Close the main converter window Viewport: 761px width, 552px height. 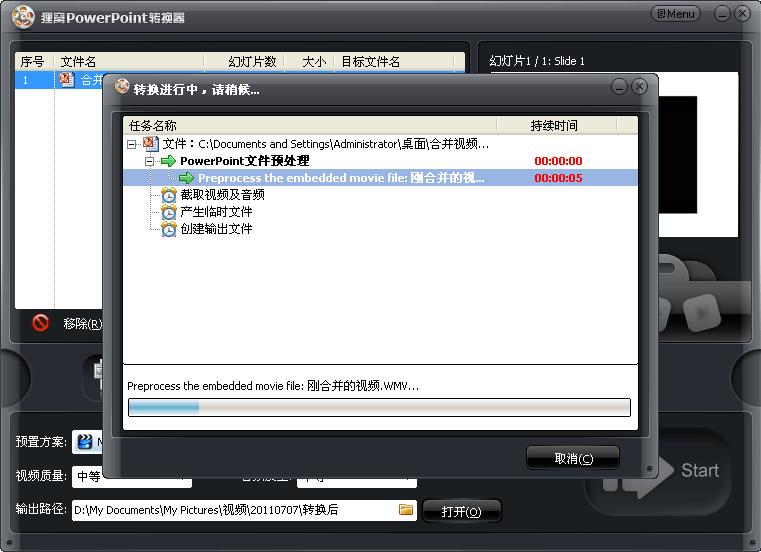[x=743, y=14]
